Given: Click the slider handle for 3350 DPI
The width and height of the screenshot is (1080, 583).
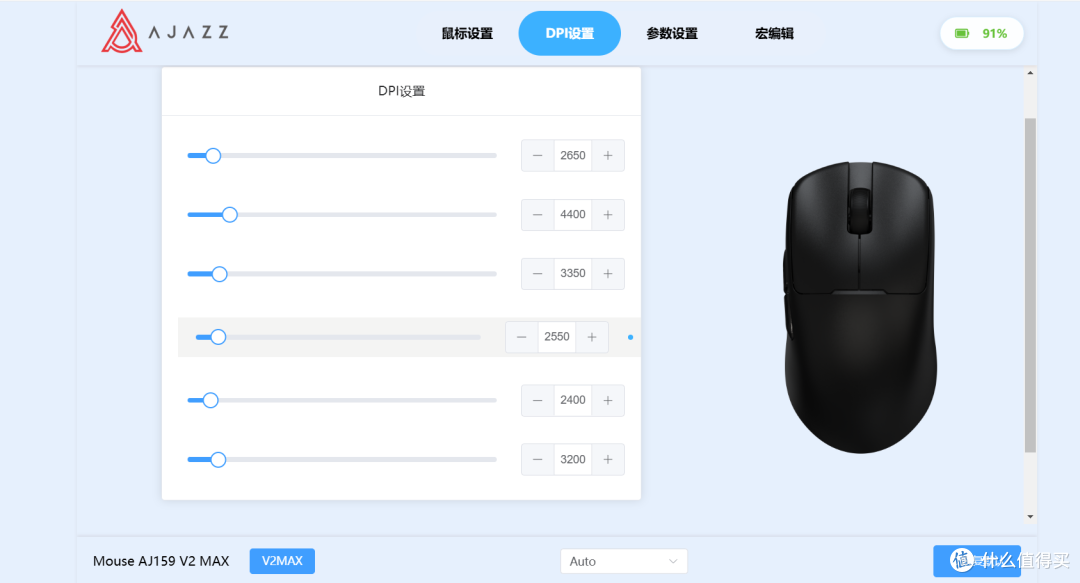Looking at the screenshot, I should click(x=220, y=274).
